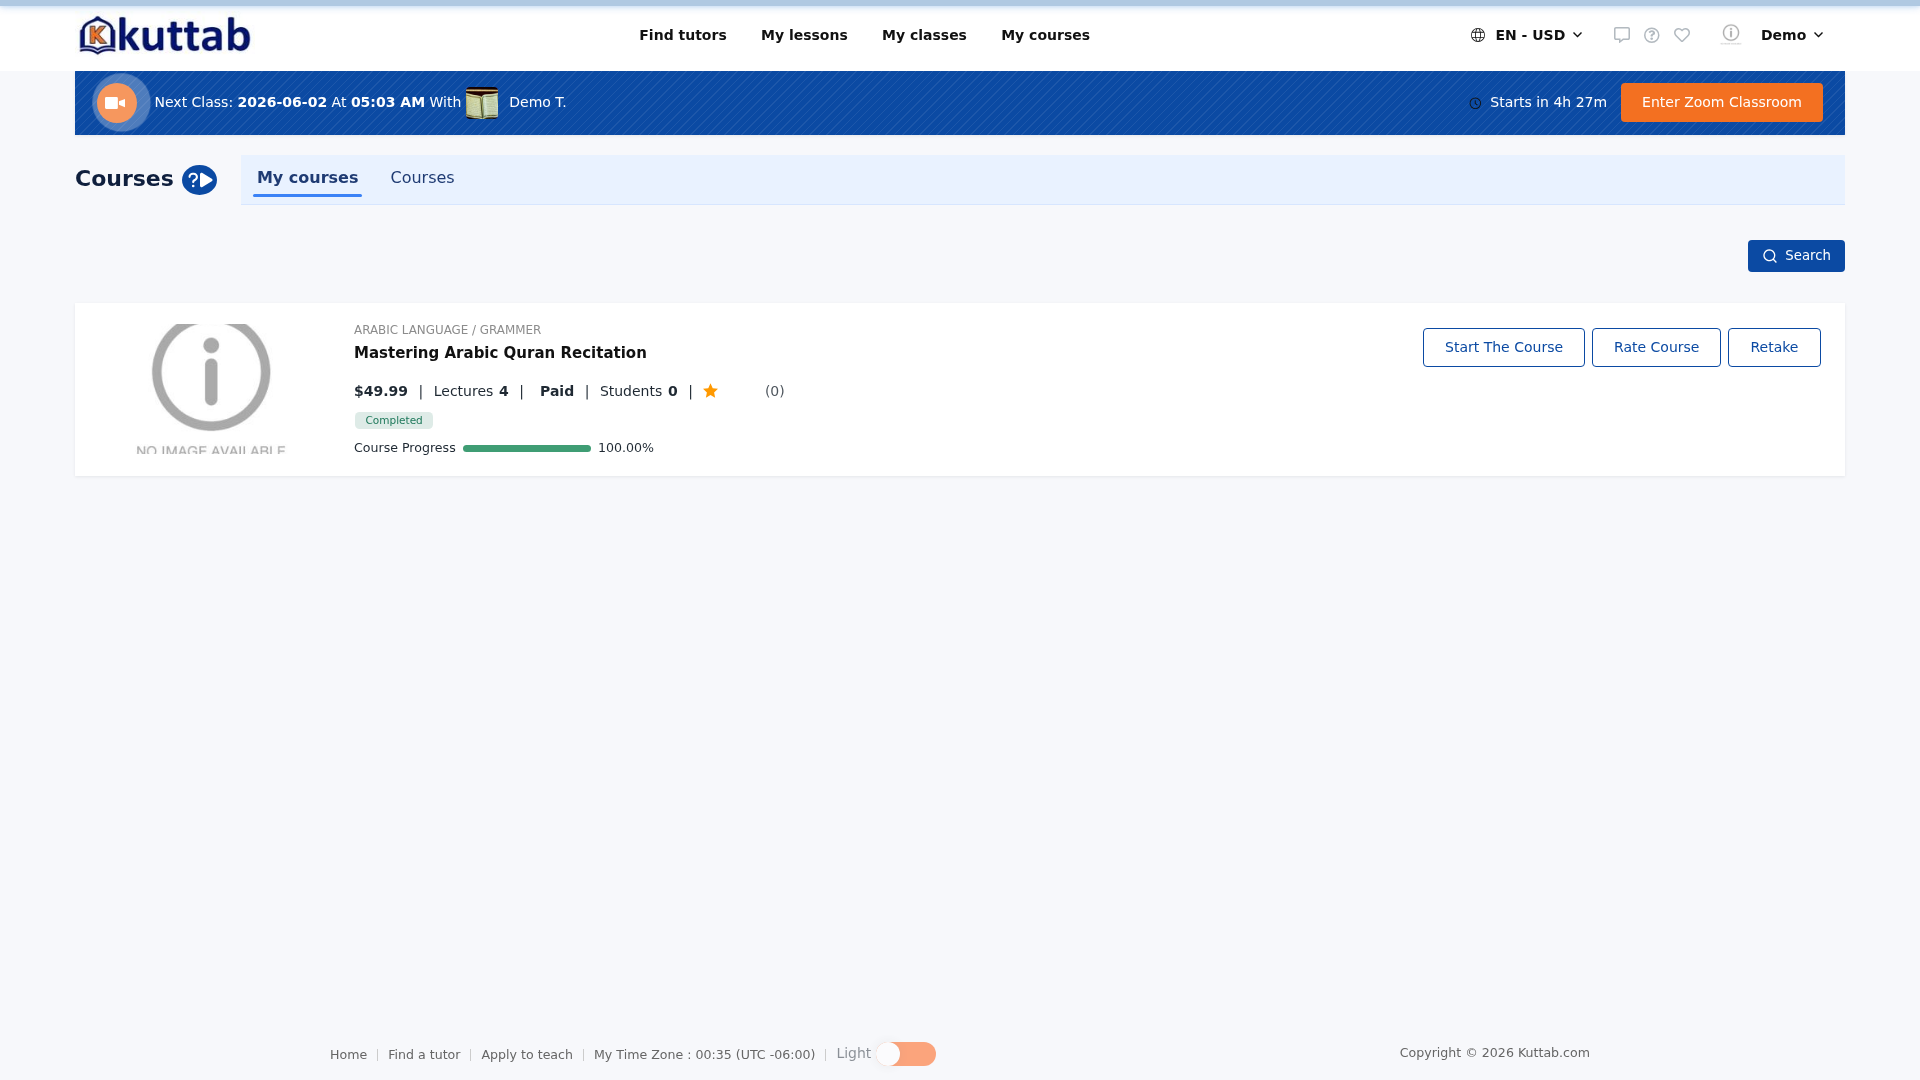1920x1080 pixels.
Task: Click the My Time Zone footer text
Action: [704, 1055]
